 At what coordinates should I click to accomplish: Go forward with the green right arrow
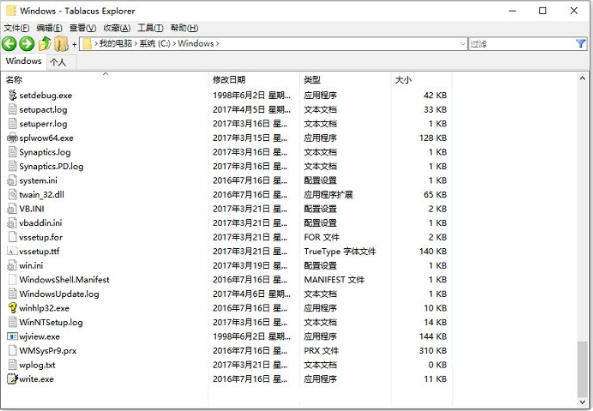26,44
